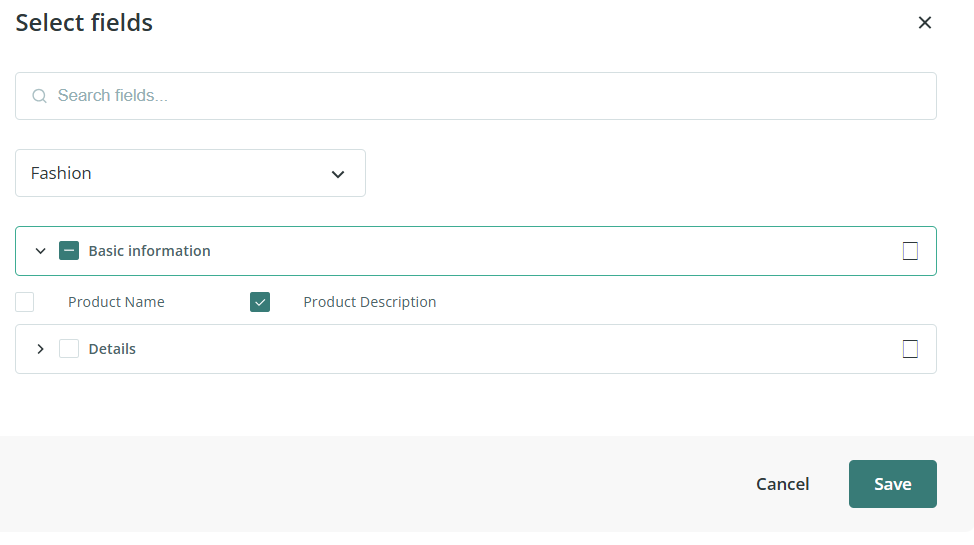The width and height of the screenshot is (974, 545).
Task: Click the Basic information section title
Action: pyautogui.click(x=149, y=251)
